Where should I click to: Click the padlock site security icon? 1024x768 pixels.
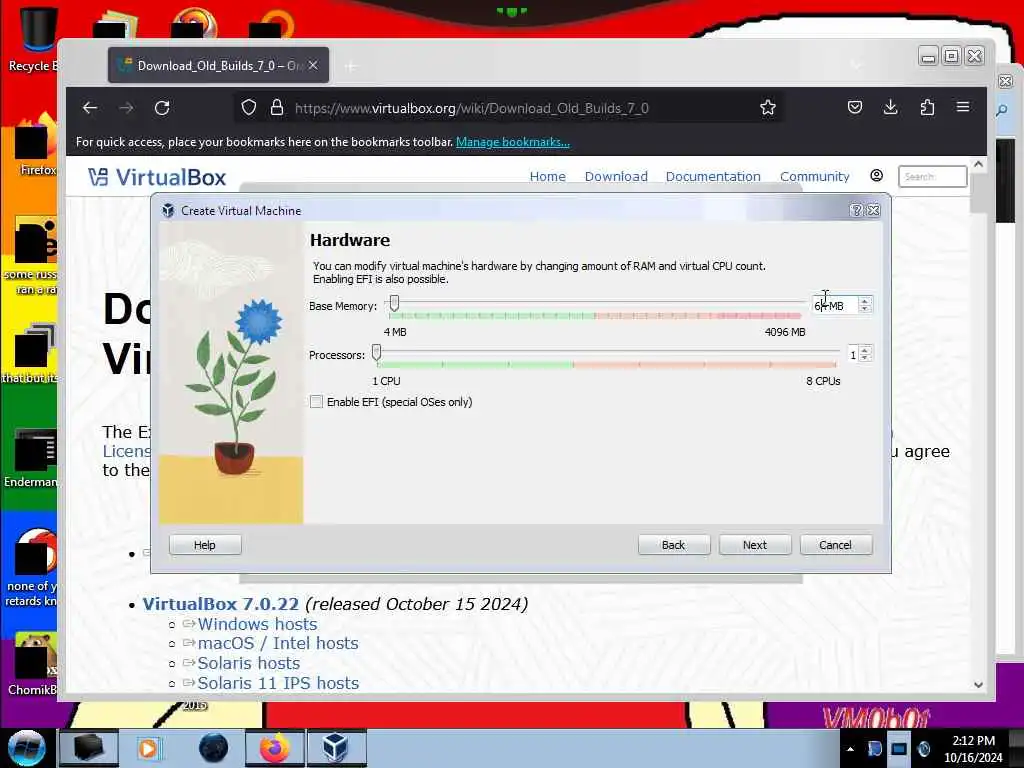pos(277,108)
